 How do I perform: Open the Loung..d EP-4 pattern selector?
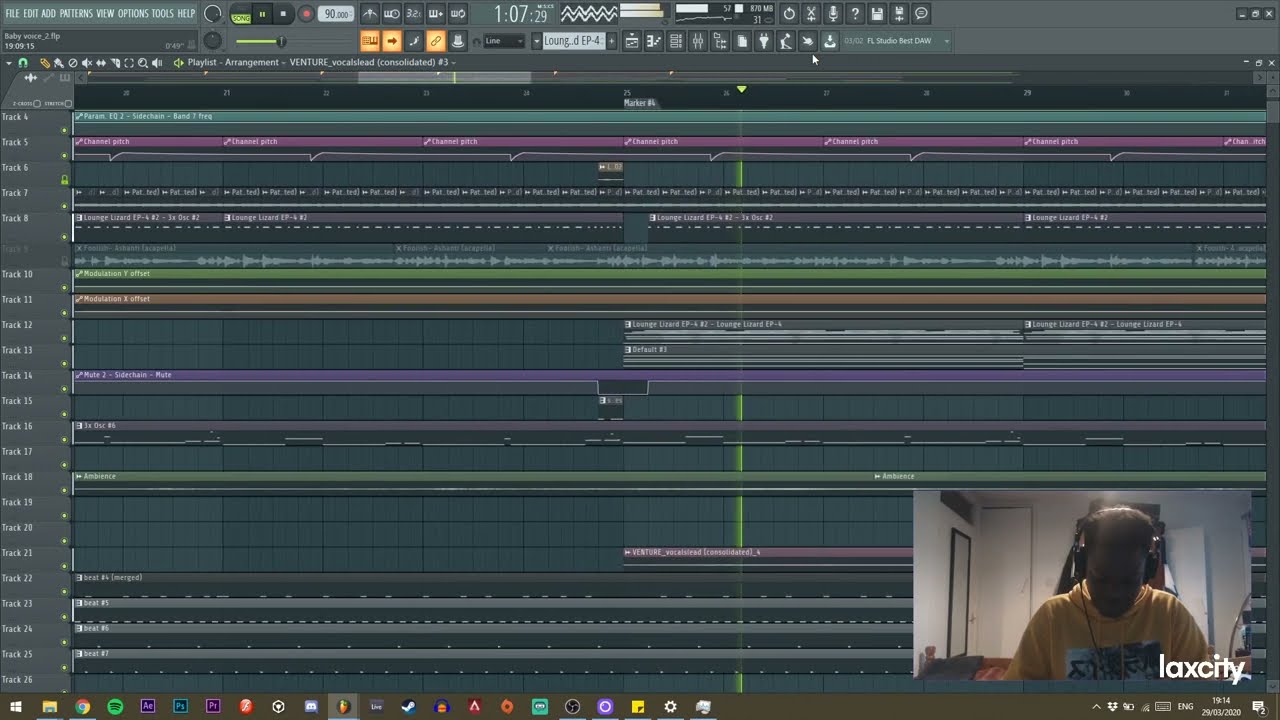coord(572,41)
